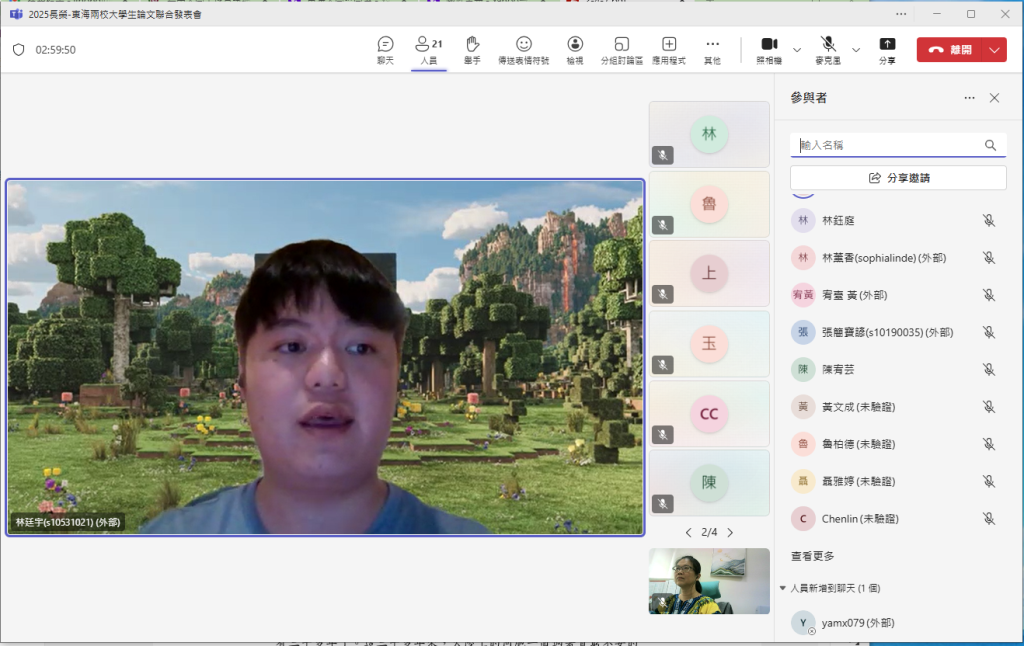Click the shield meeting-security icon
Screen dimensions: 1024x646
pos(18,50)
